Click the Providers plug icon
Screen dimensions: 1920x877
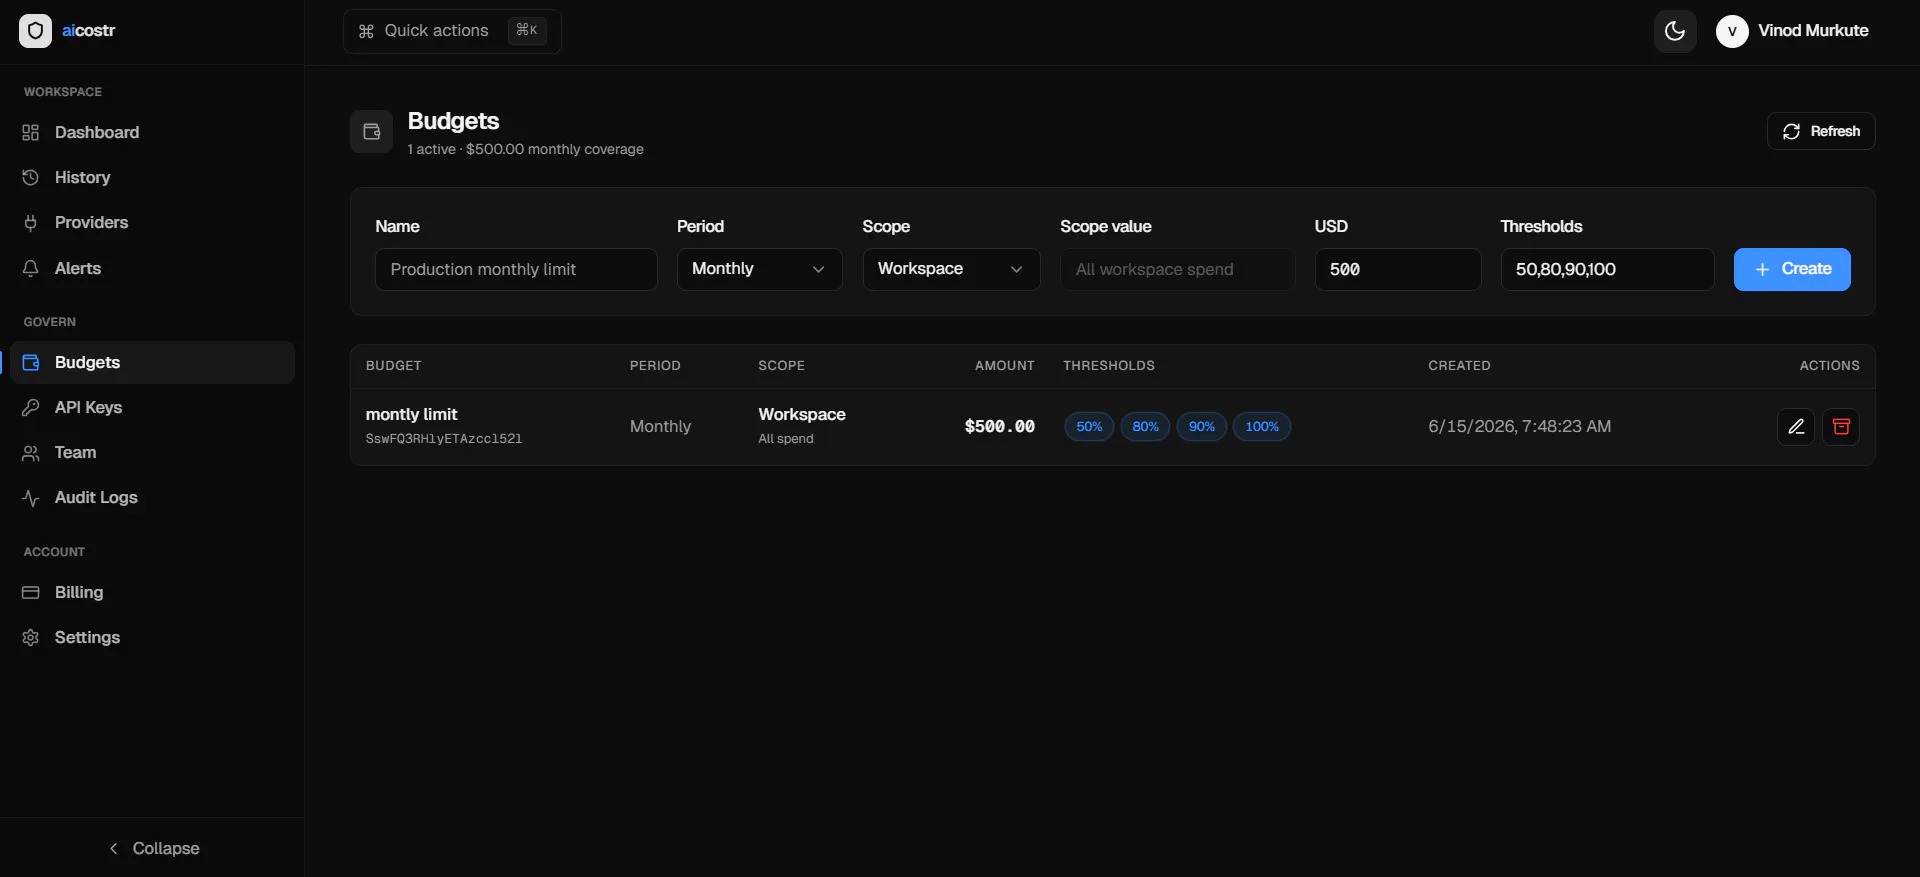(31, 222)
